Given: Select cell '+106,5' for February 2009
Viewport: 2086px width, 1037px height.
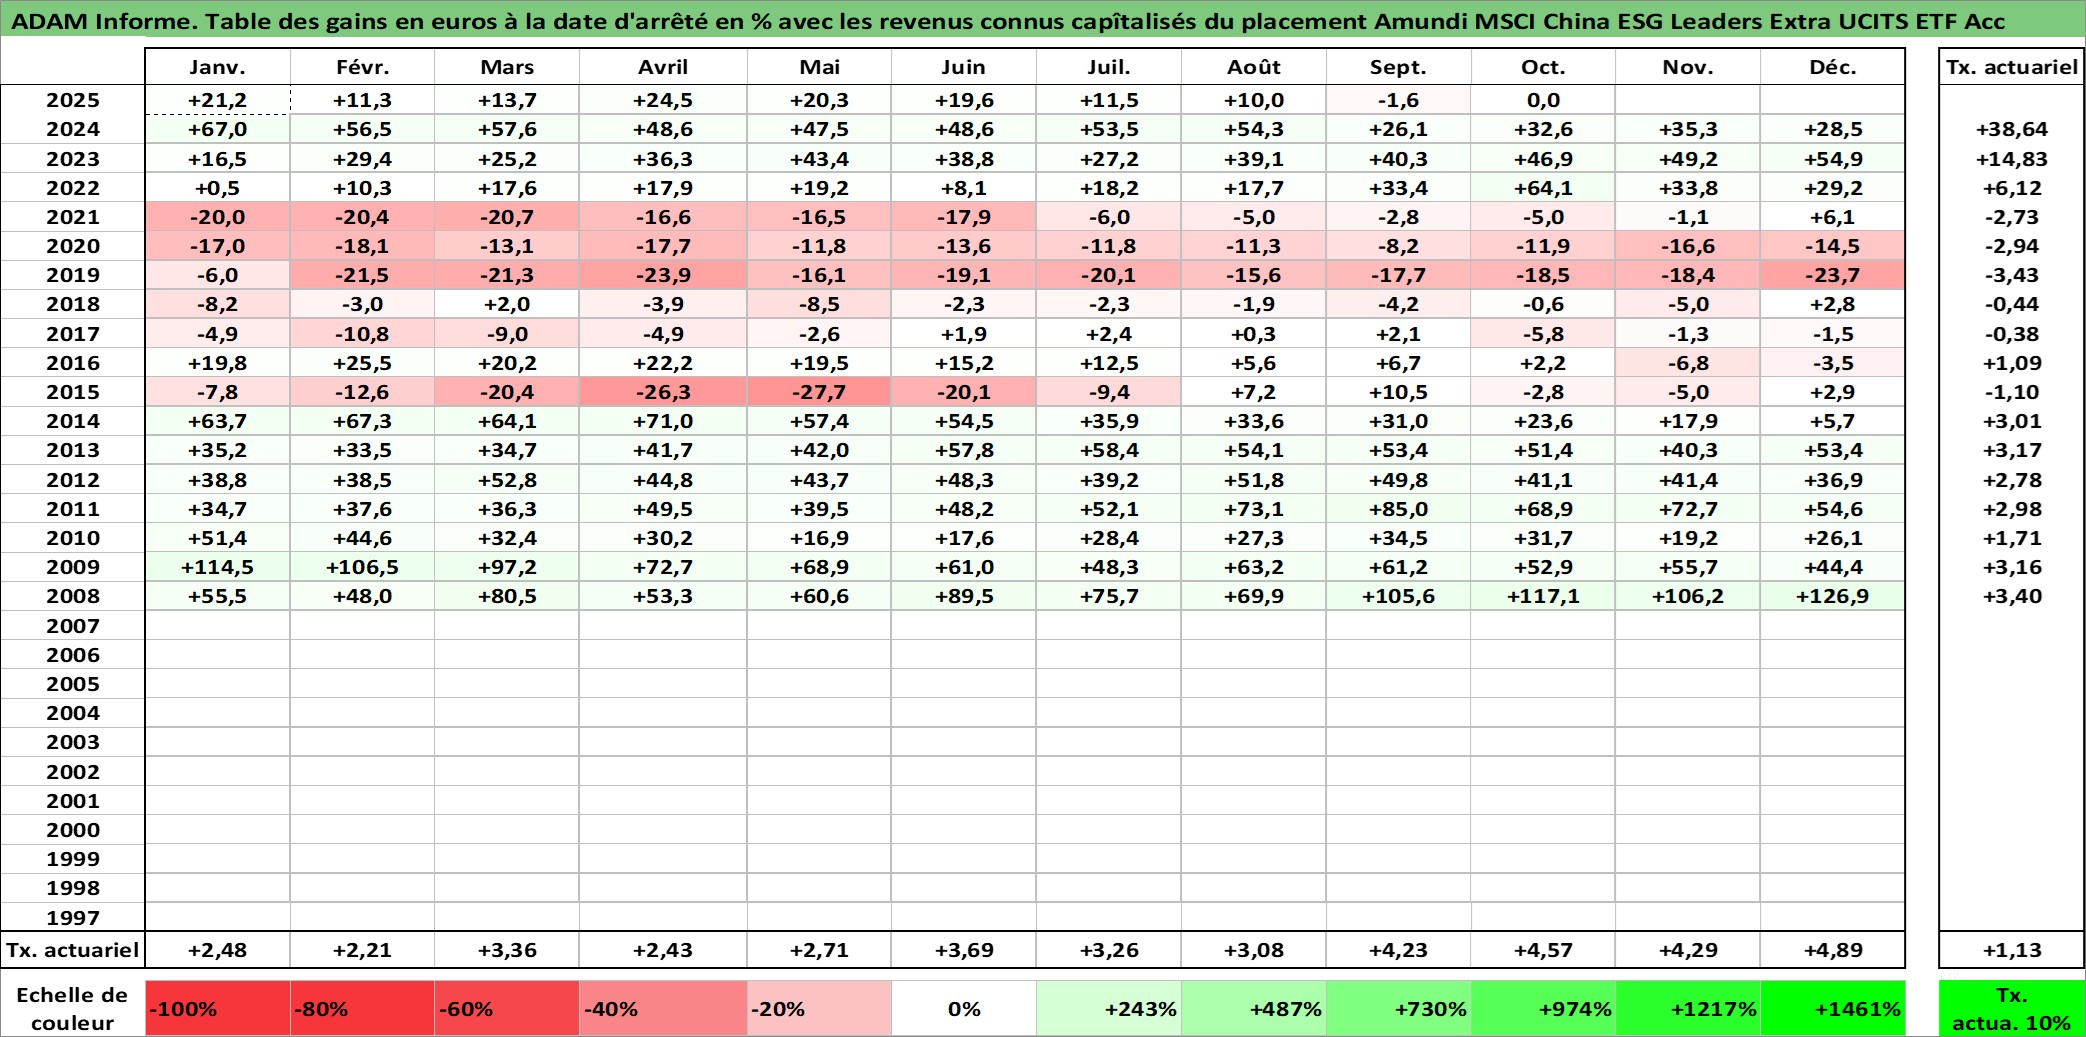Looking at the screenshot, I should click(x=362, y=567).
